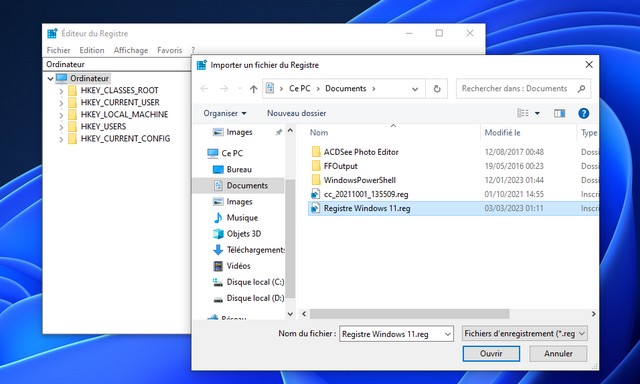Click the Ce PC breadcrumb segment
Image resolution: width=640 pixels, height=384 pixels.
click(300, 89)
